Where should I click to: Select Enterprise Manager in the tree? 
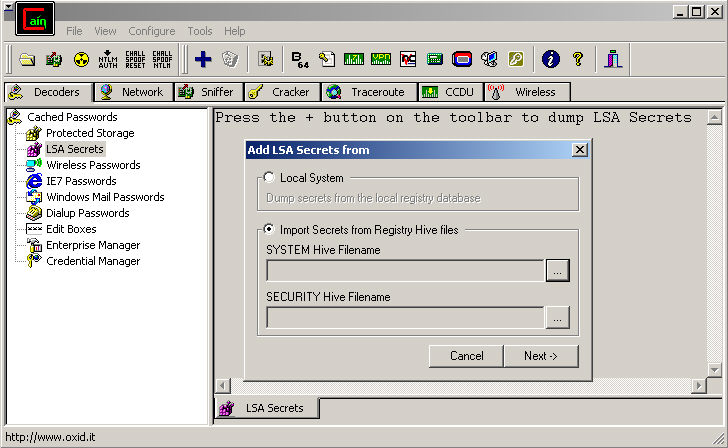(x=93, y=245)
